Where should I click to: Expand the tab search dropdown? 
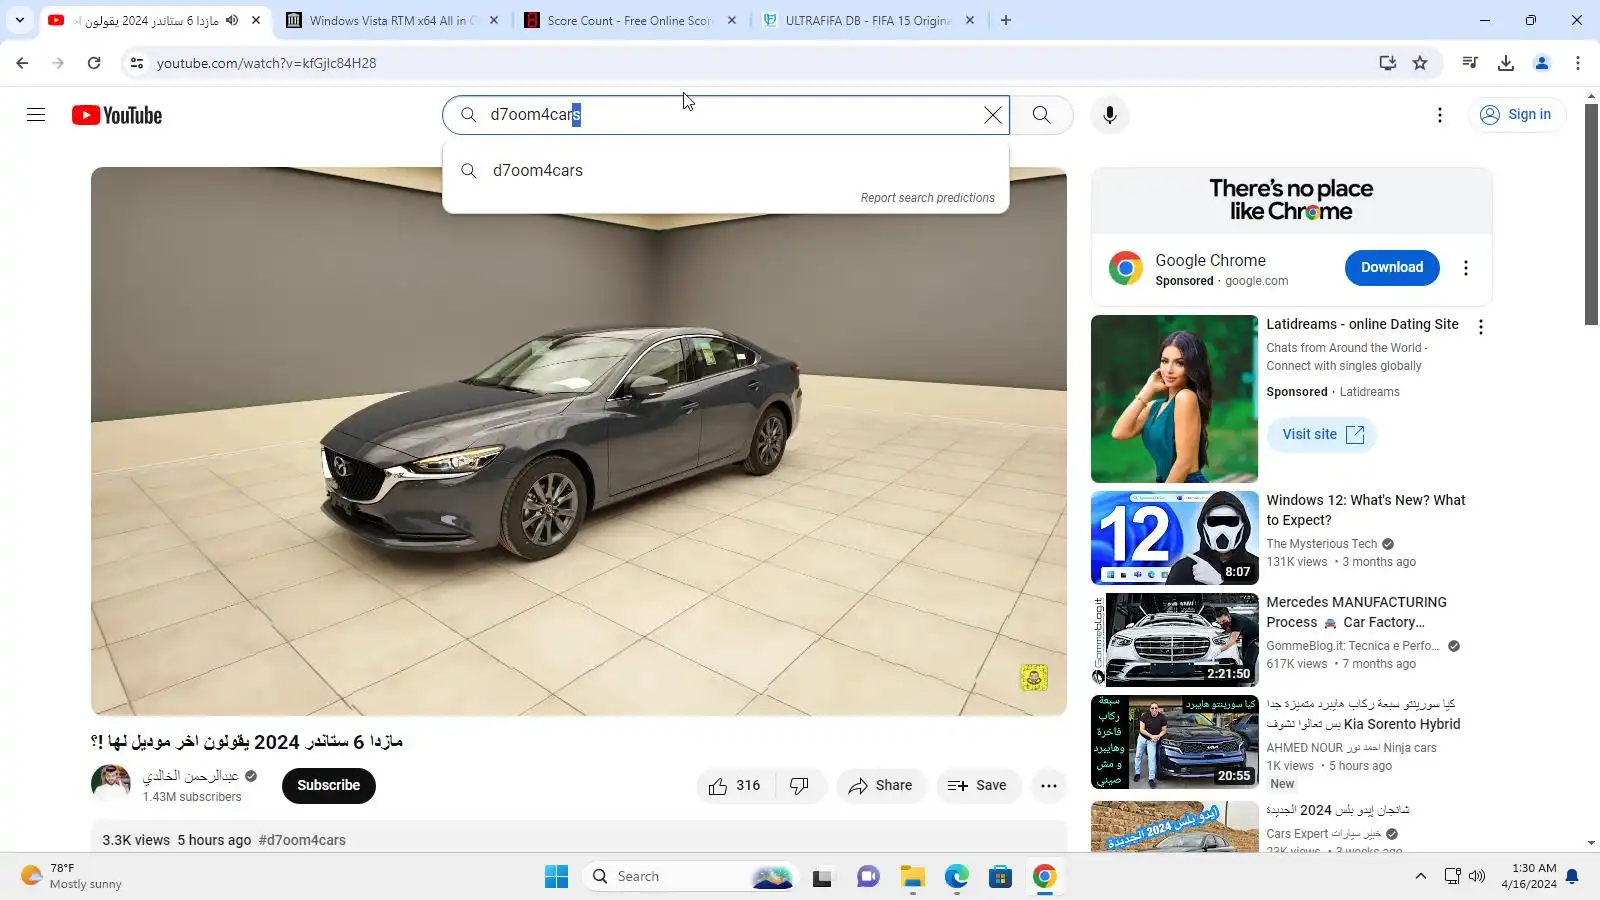[x=20, y=20]
